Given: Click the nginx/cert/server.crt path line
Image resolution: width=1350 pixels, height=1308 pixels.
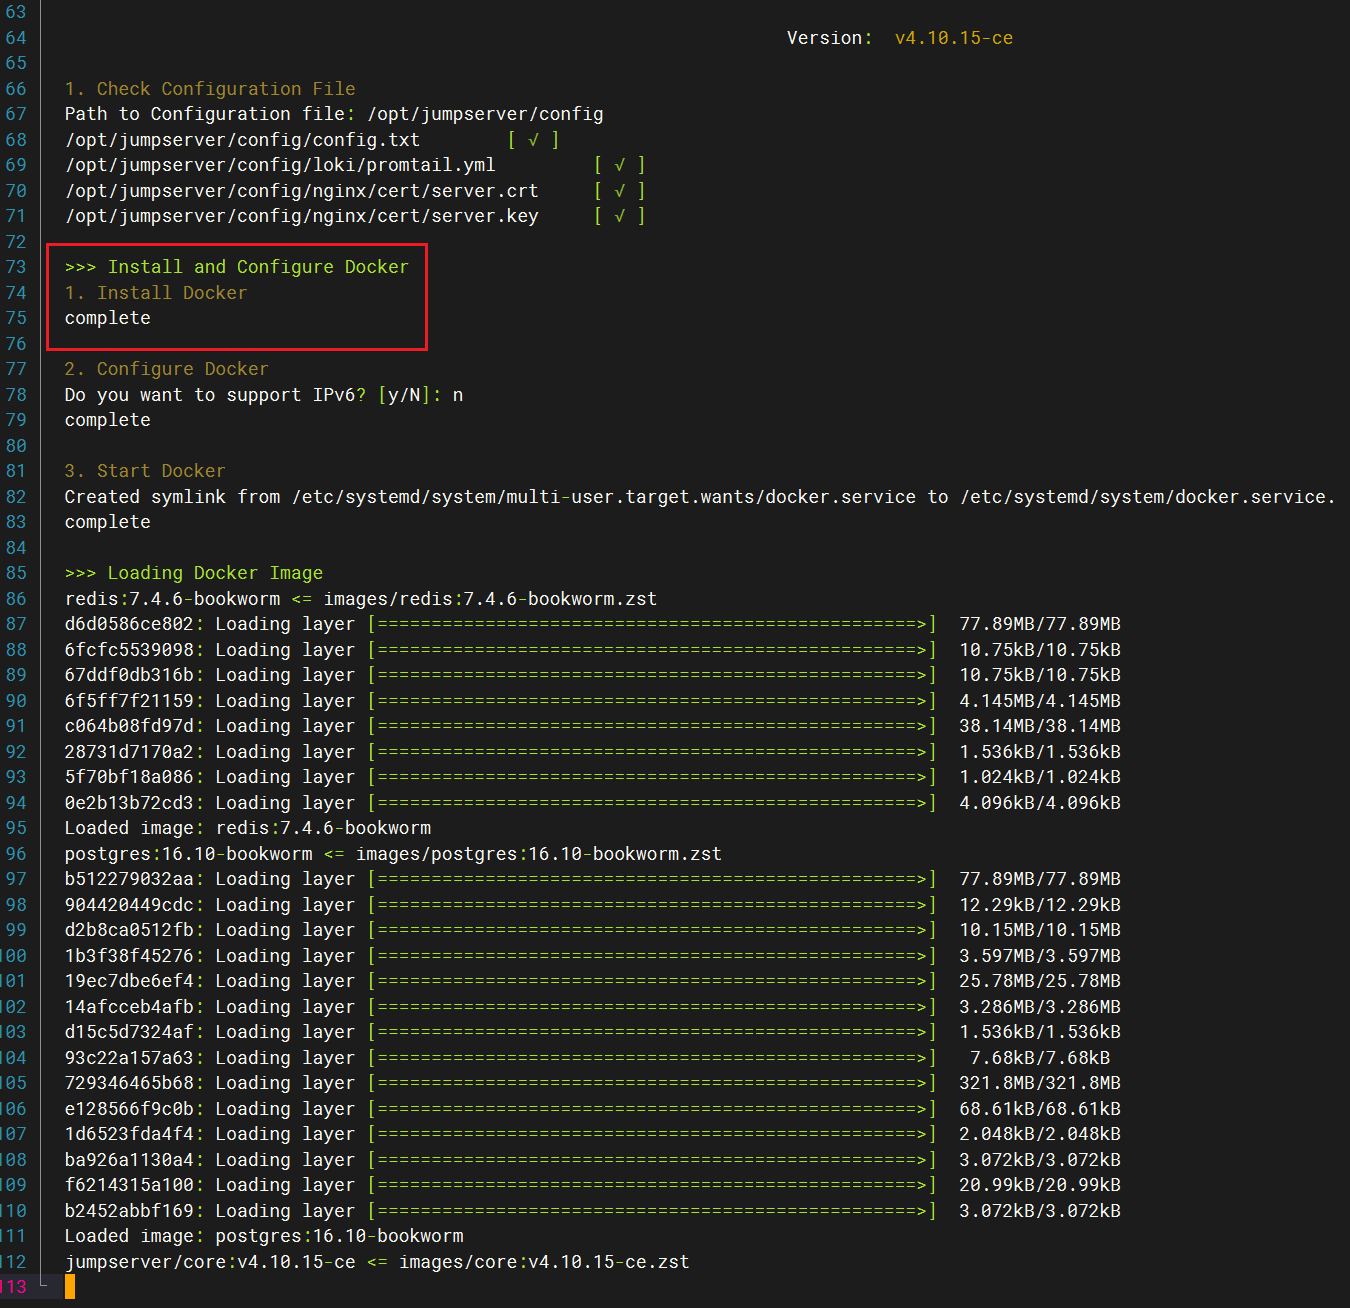Looking at the screenshot, I should (x=302, y=191).
